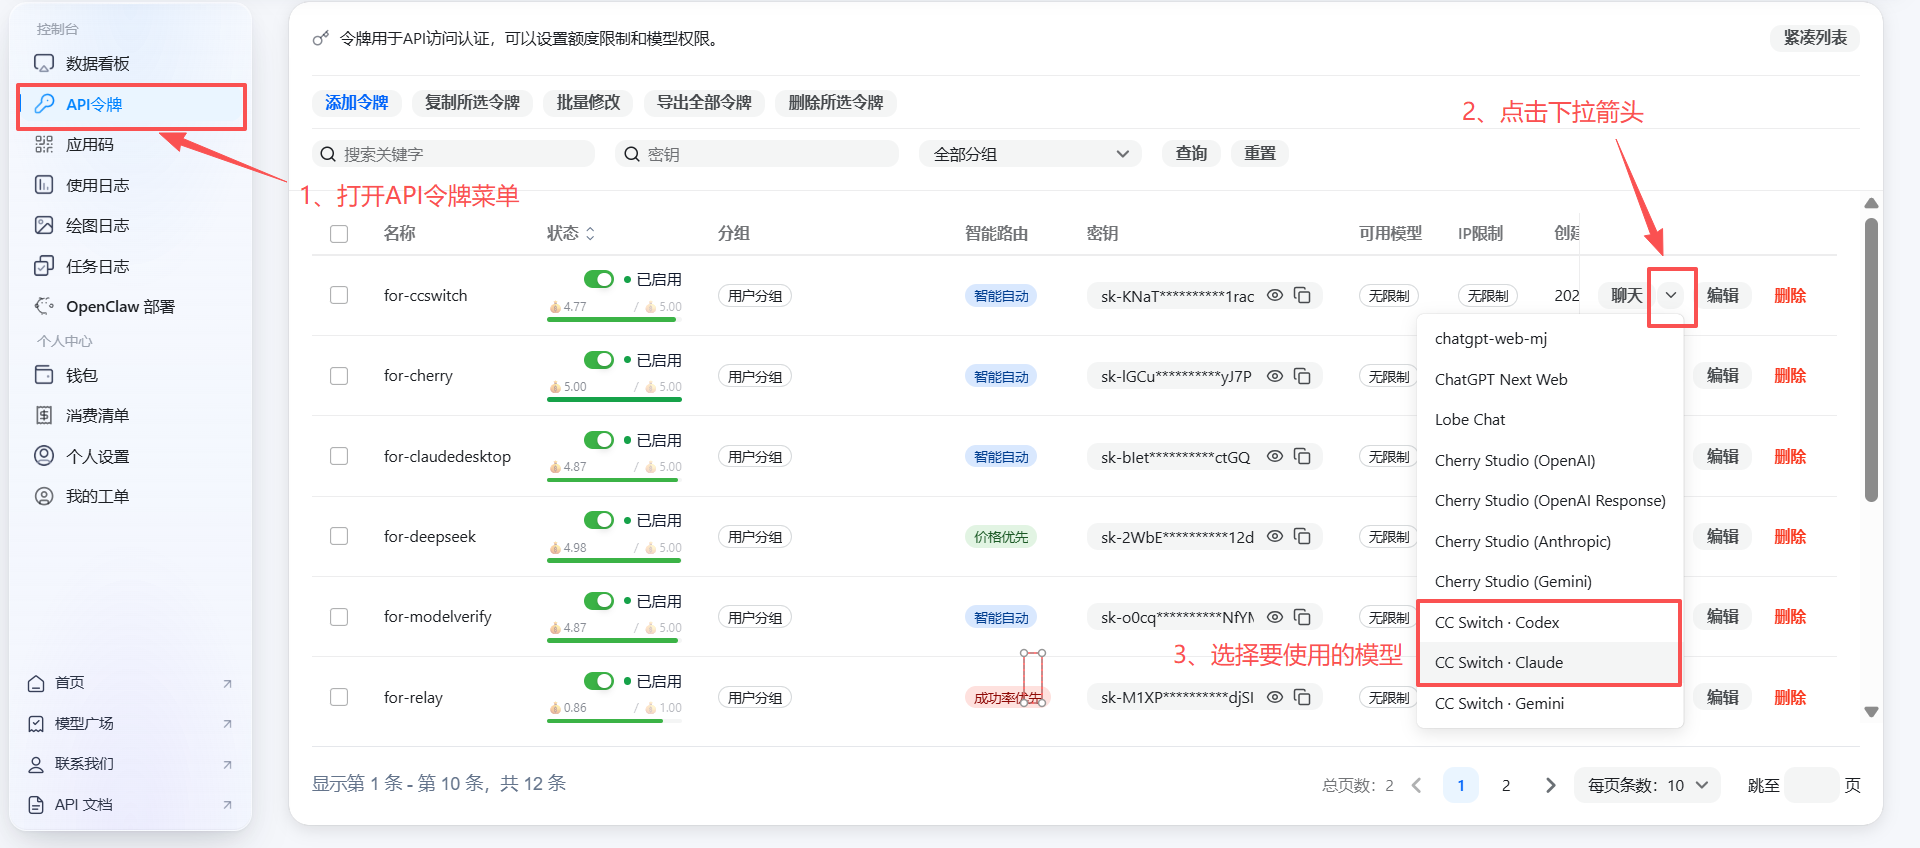Open the 应用码 QR icon
The width and height of the screenshot is (1920, 848).
[44, 144]
